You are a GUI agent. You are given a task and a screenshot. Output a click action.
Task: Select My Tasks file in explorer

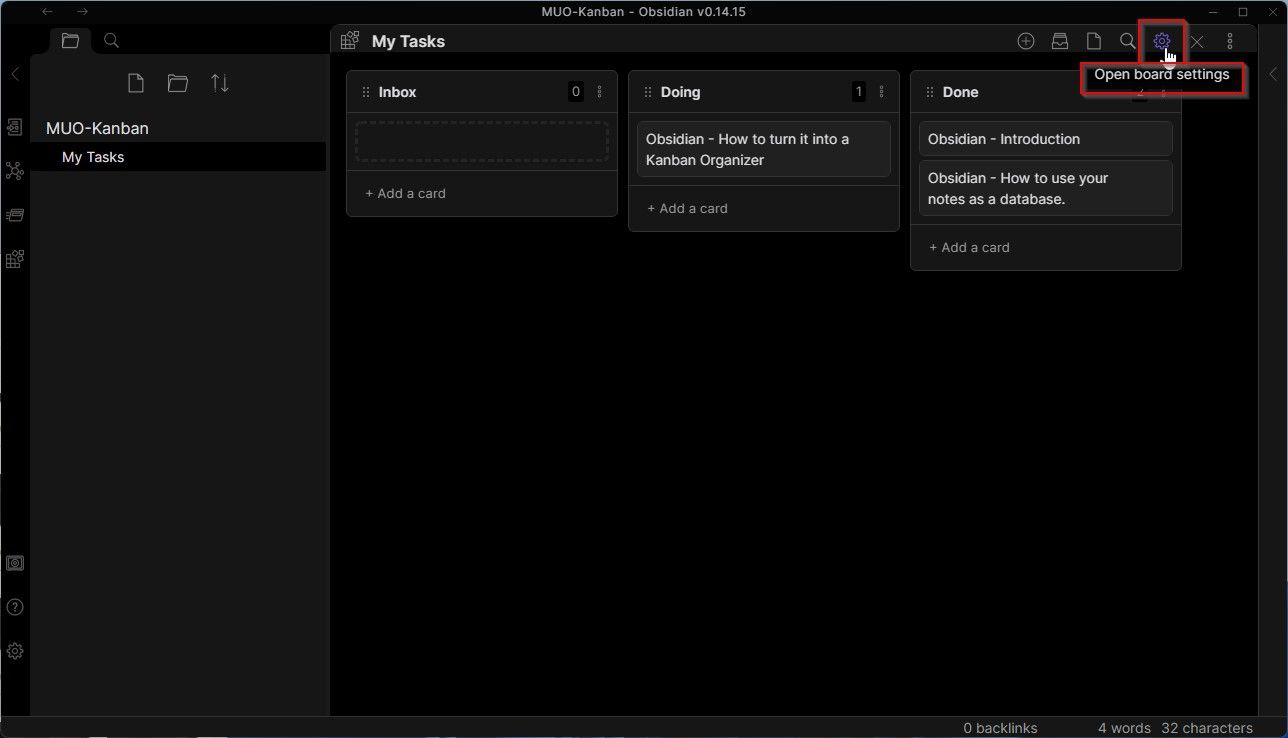coord(178,157)
